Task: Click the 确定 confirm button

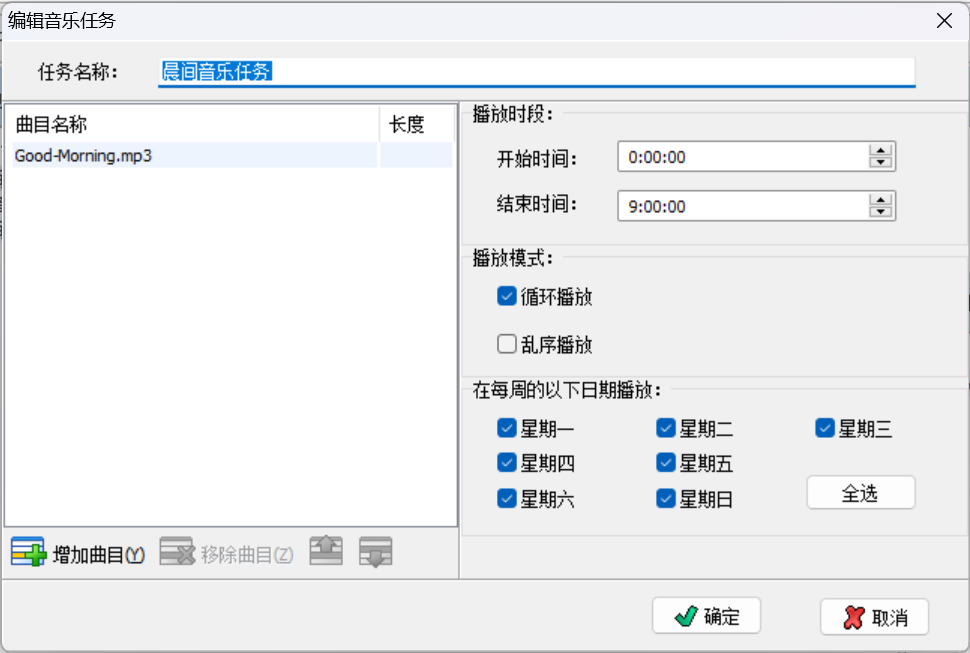Action: click(x=706, y=615)
